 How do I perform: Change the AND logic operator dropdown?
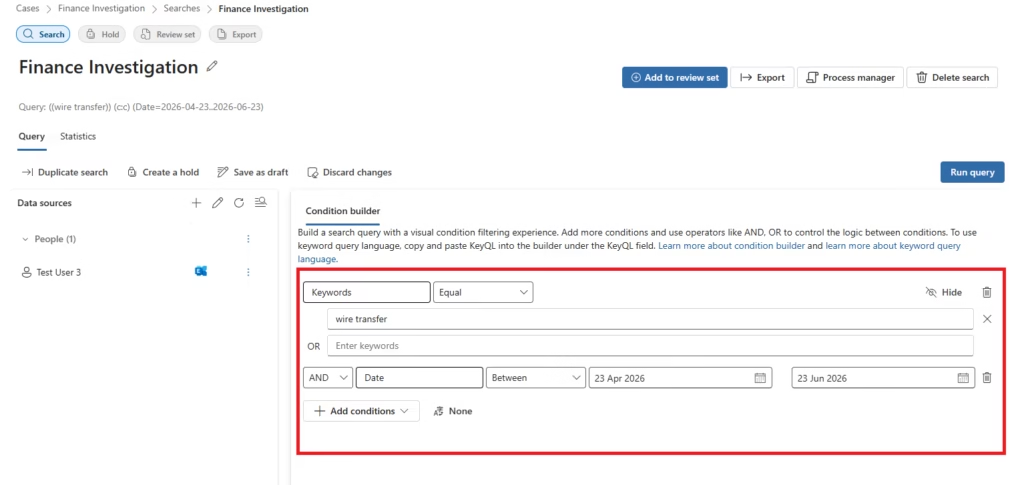328,378
